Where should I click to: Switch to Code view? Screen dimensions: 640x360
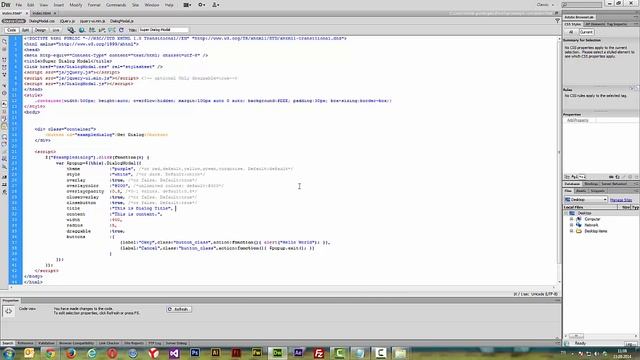pos(11,30)
